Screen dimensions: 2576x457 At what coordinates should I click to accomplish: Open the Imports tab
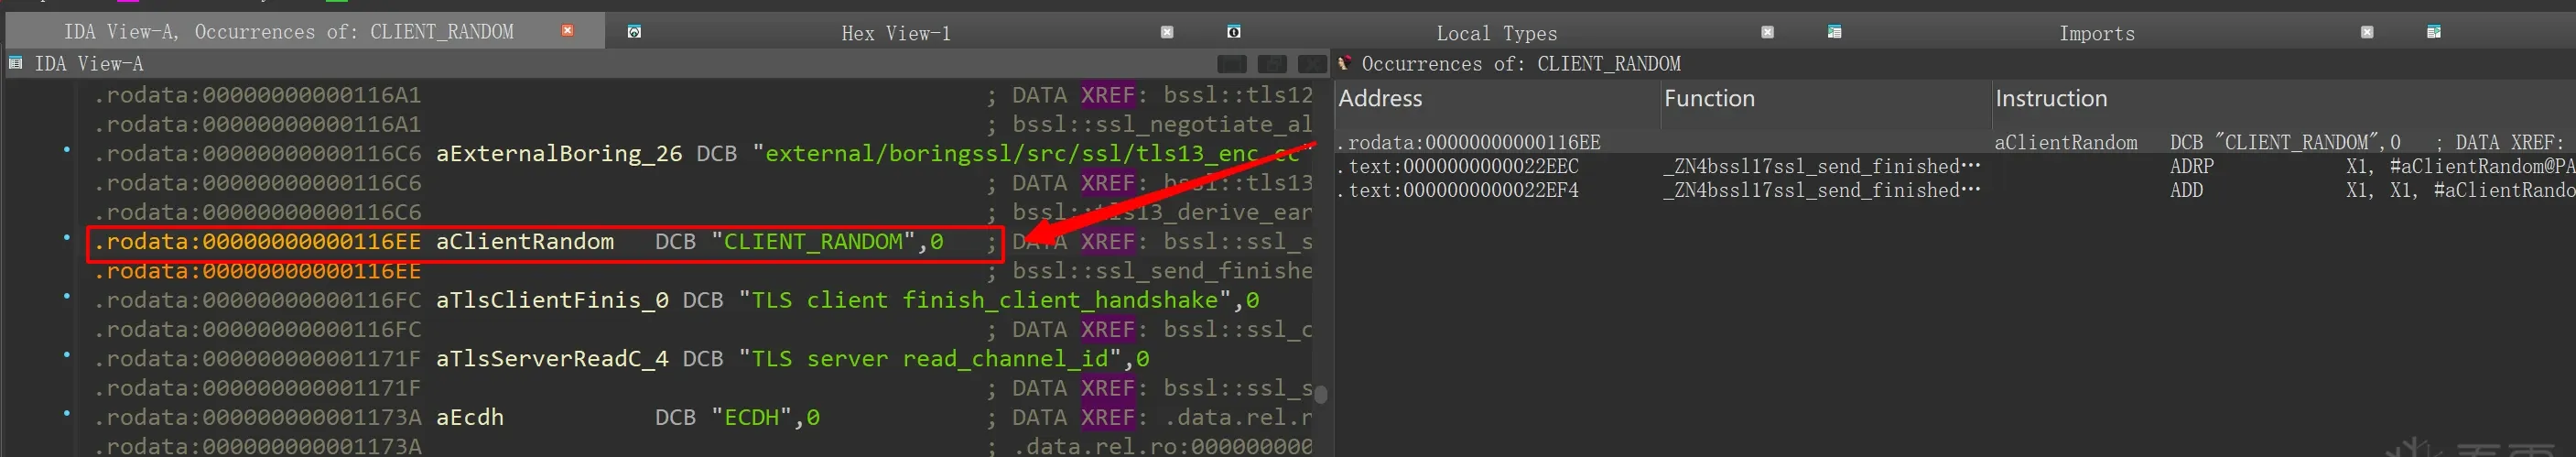coord(2097,33)
